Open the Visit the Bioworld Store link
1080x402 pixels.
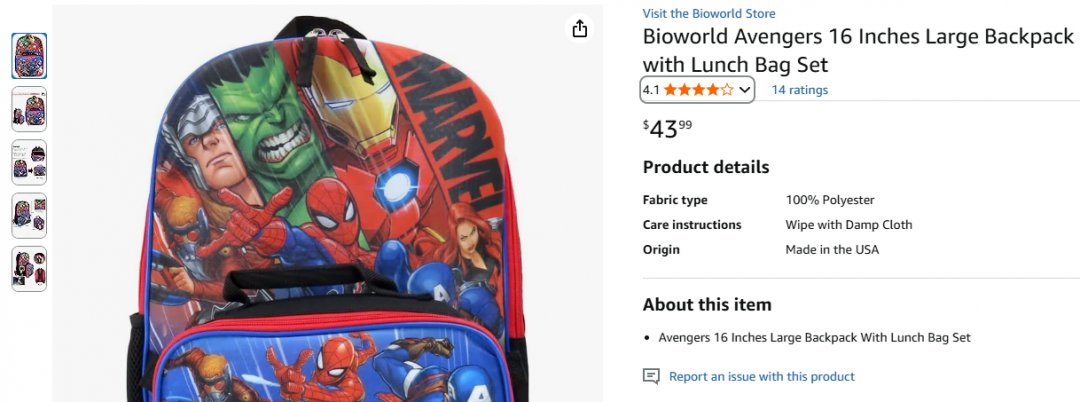(x=709, y=14)
